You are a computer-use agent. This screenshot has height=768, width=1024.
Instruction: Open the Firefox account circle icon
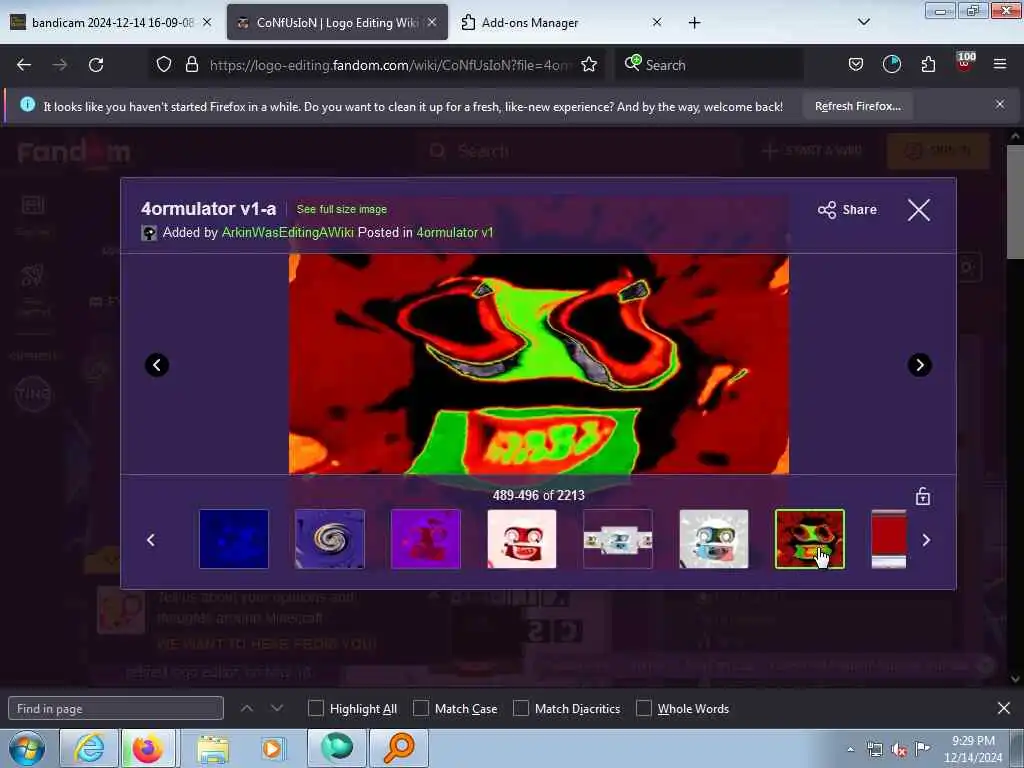(x=891, y=65)
